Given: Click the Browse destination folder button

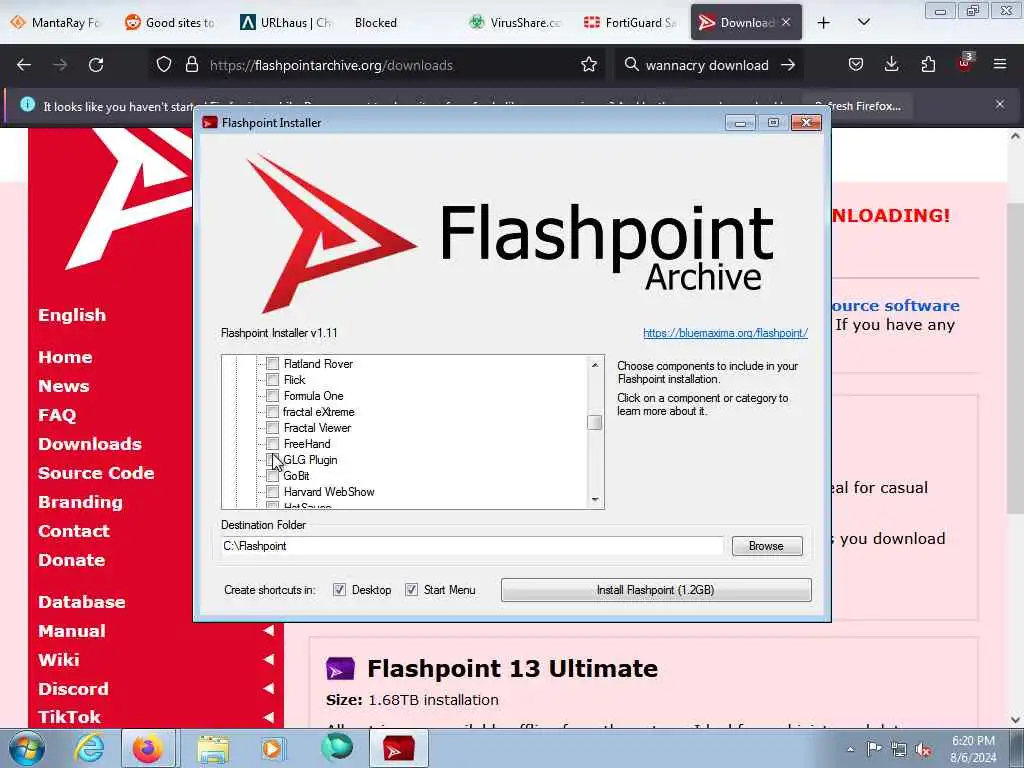Looking at the screenshot, I should [767, 546].
